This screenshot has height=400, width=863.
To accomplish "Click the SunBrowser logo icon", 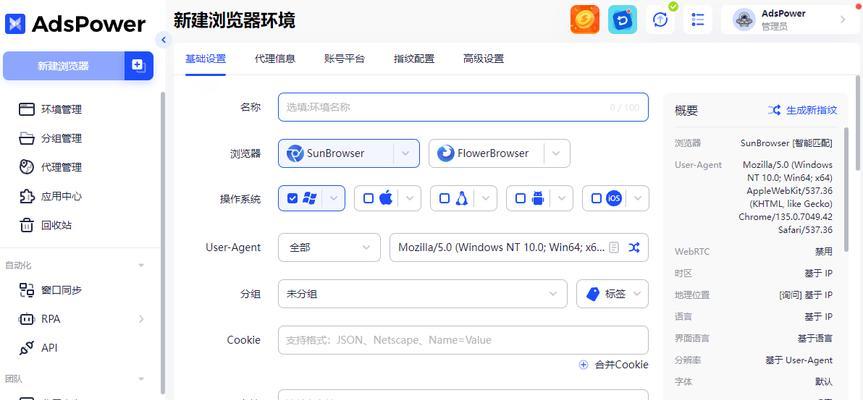I will tap(296, 153).
